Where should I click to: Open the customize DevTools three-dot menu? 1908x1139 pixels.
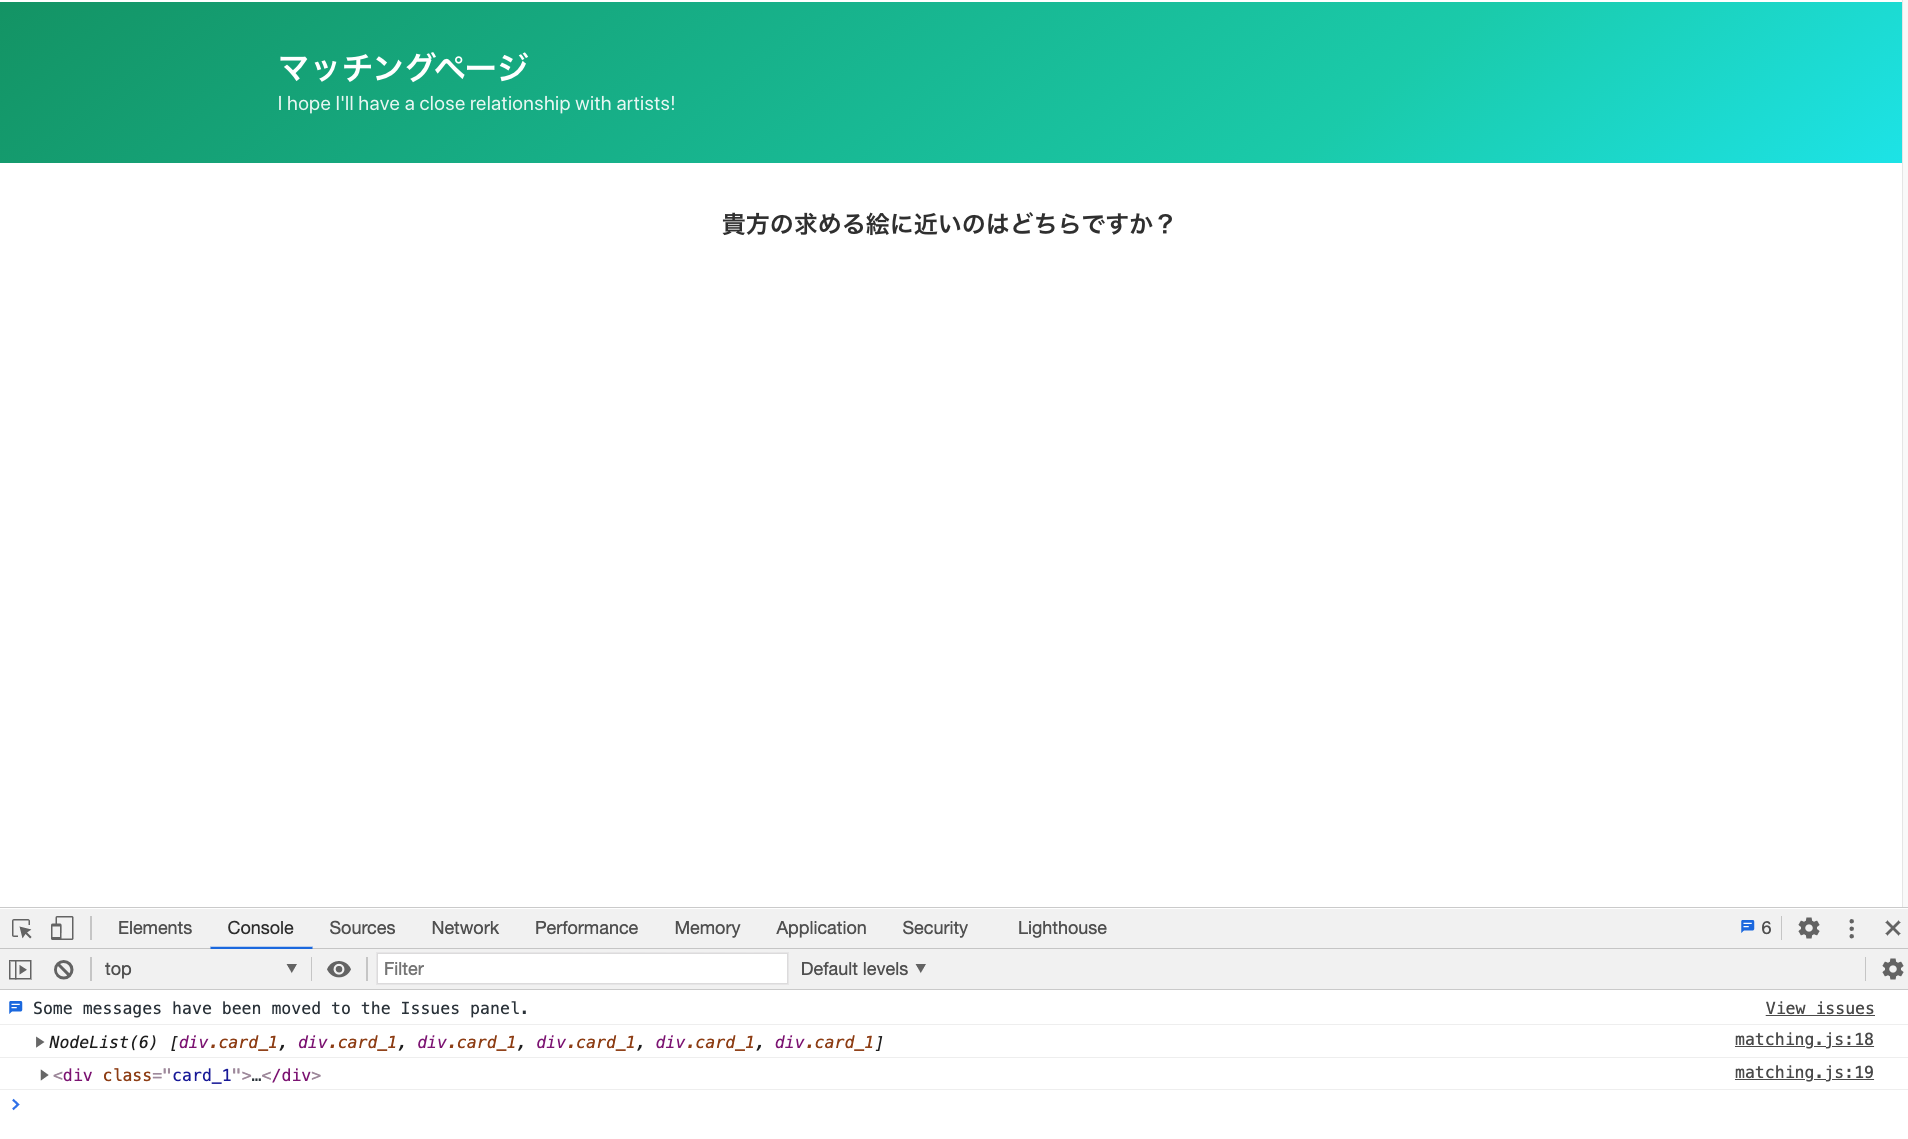pos(1852,927)
